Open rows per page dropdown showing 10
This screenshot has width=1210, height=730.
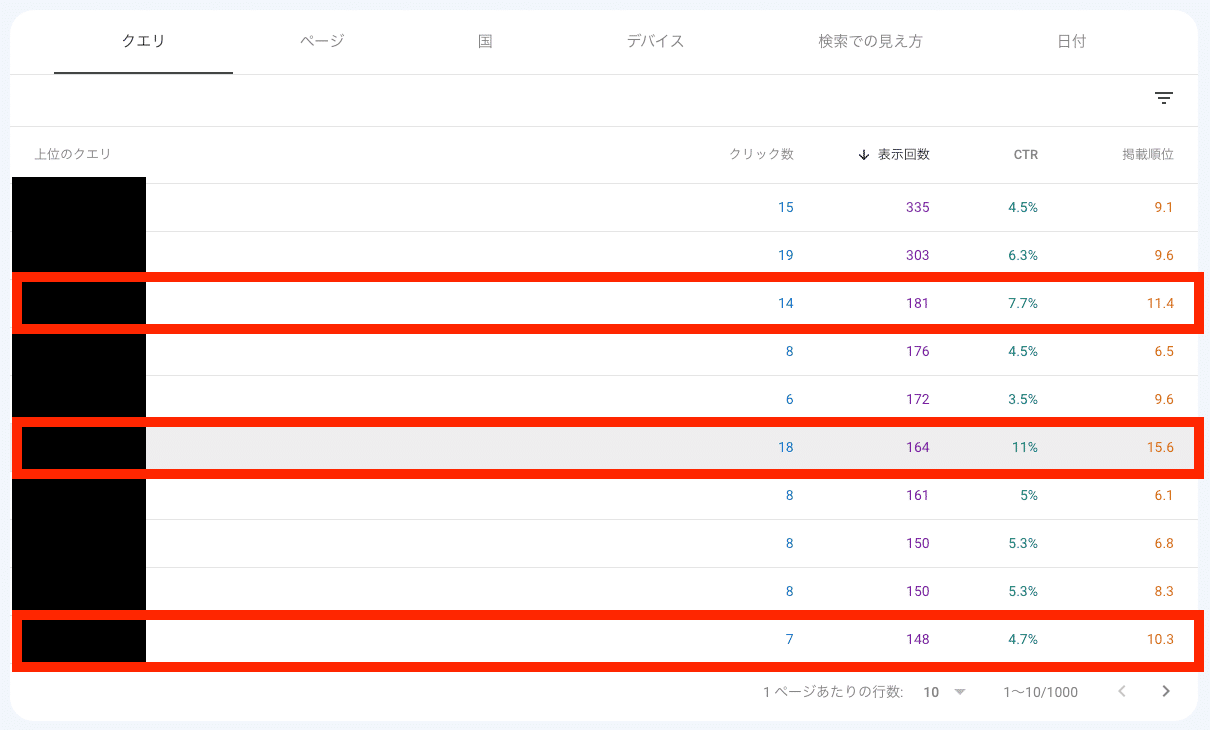(945, 692)
